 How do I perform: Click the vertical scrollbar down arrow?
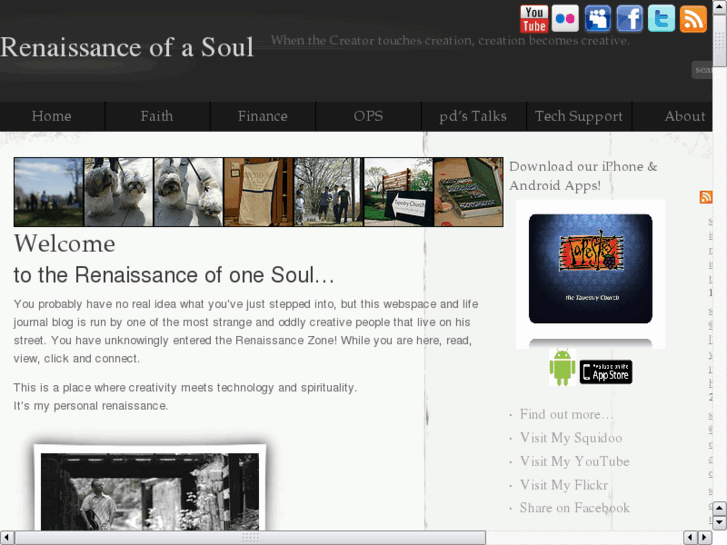click(720, 523)
